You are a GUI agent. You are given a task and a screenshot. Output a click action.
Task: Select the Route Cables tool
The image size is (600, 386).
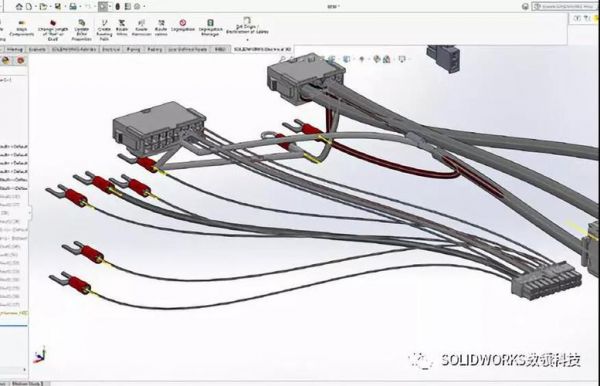click(x=161, y=28)
